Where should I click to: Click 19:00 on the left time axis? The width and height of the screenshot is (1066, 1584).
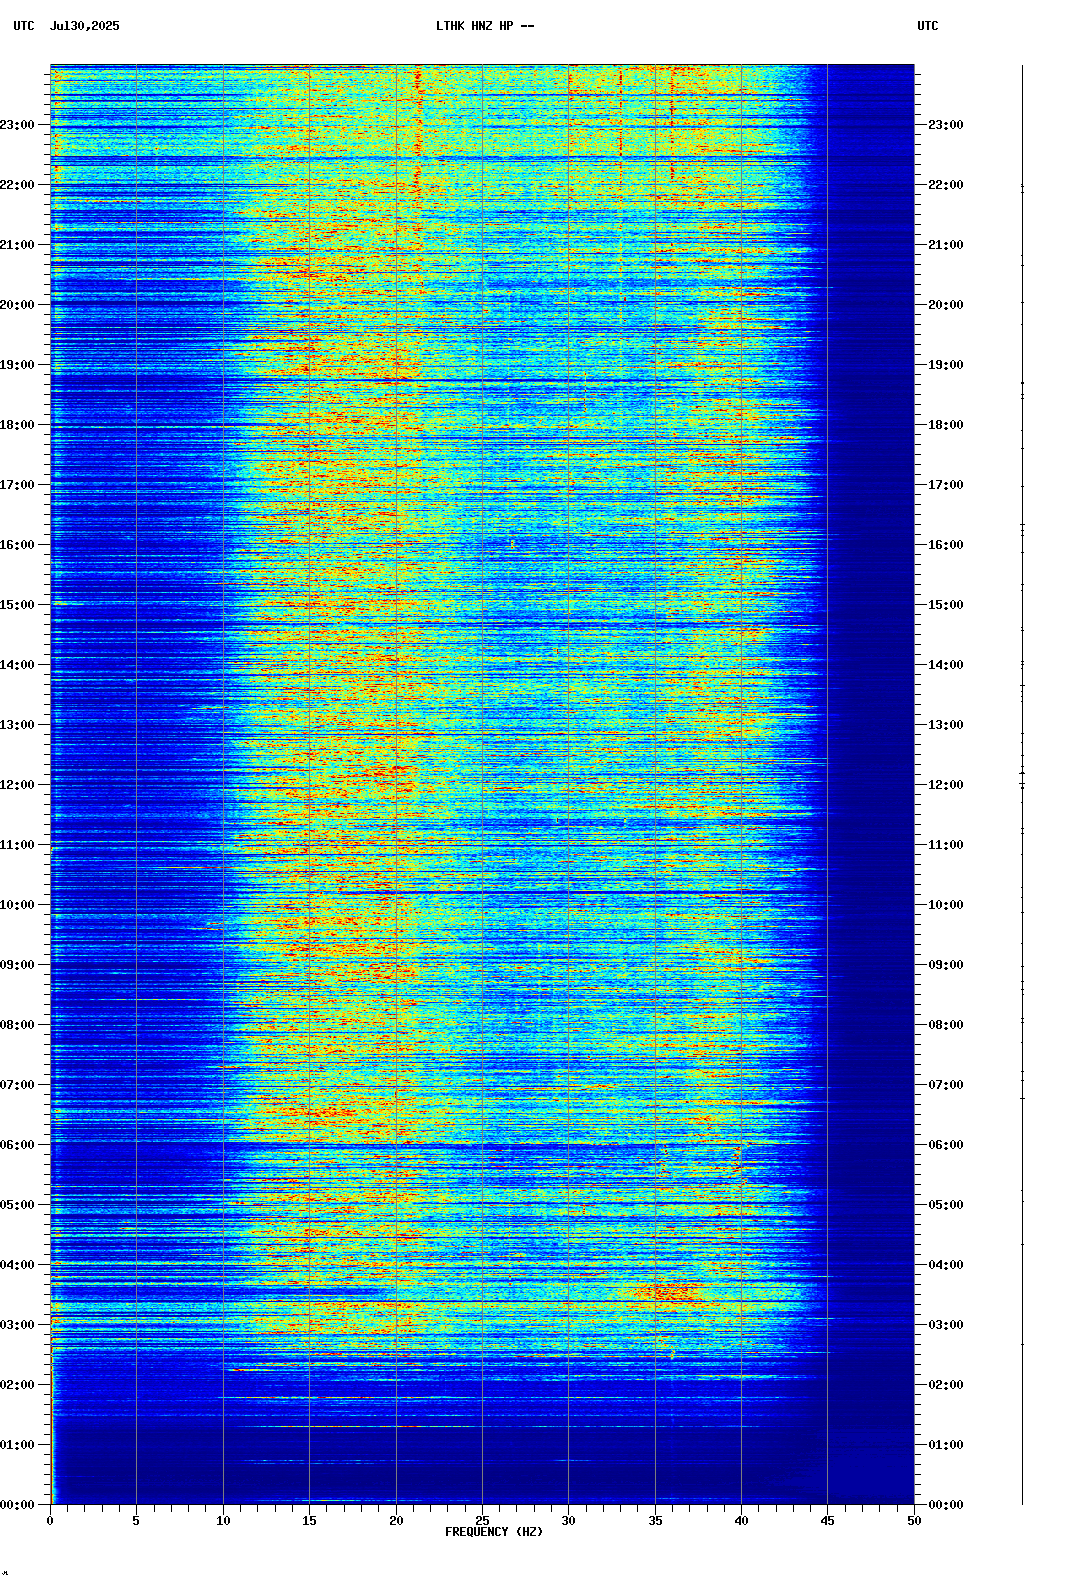[x=17, y=365]
